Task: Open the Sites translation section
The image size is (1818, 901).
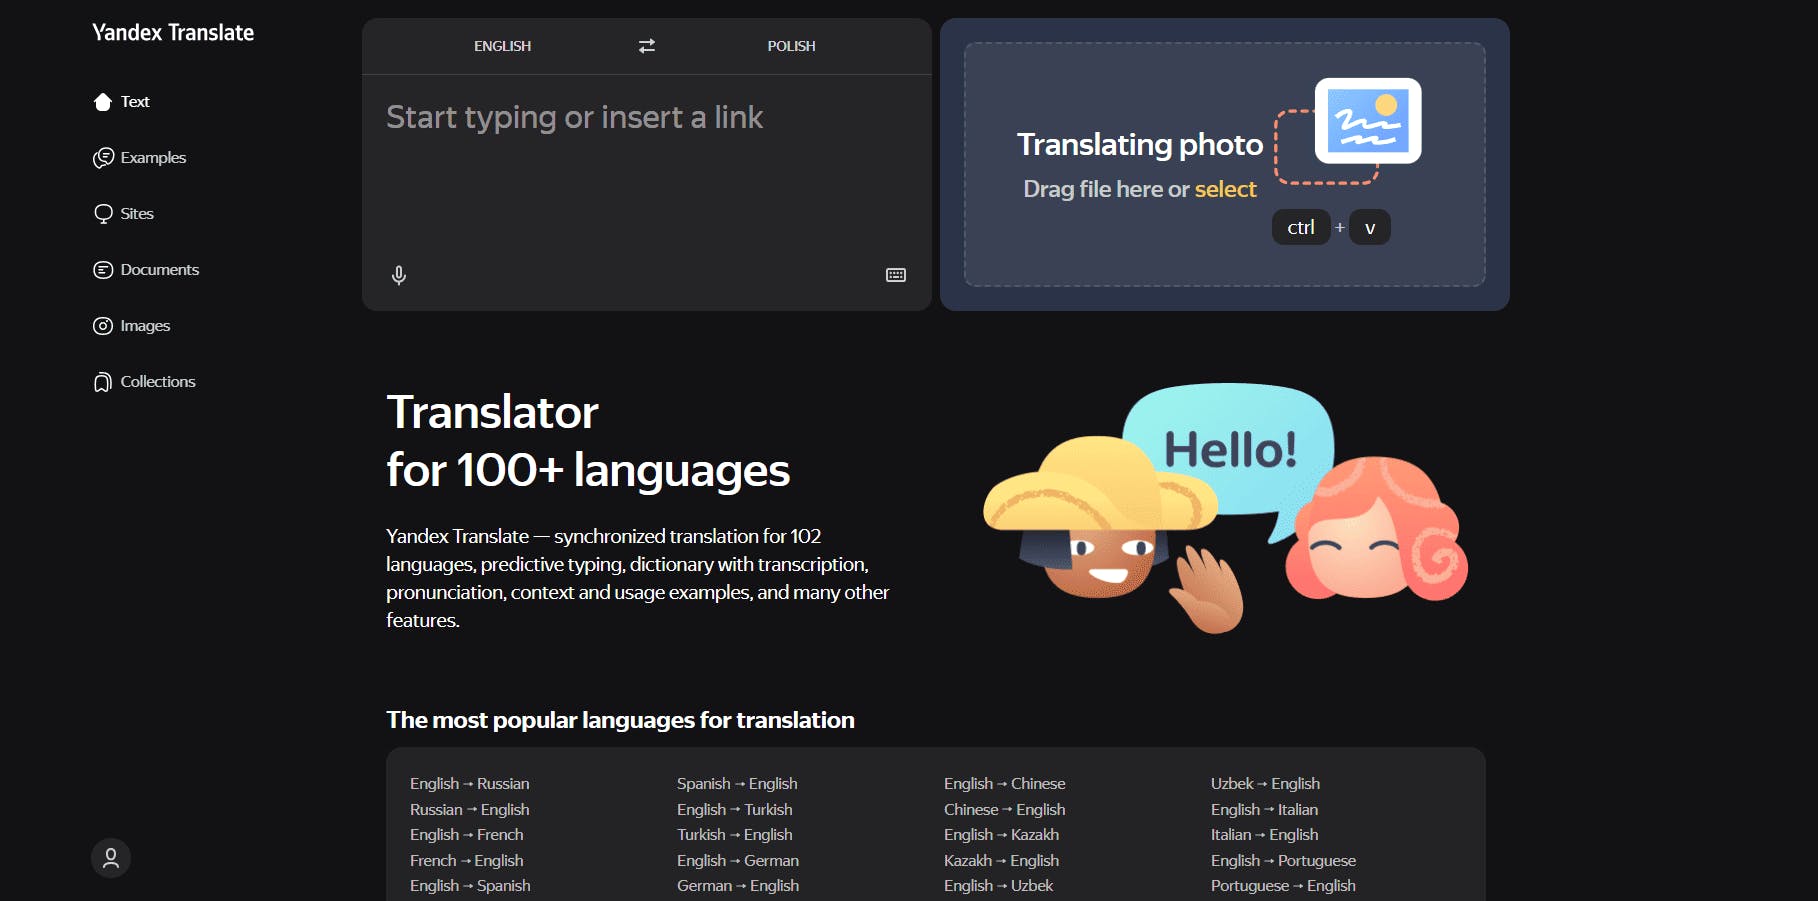Action: pyautogui.click(x=136, y=213)
